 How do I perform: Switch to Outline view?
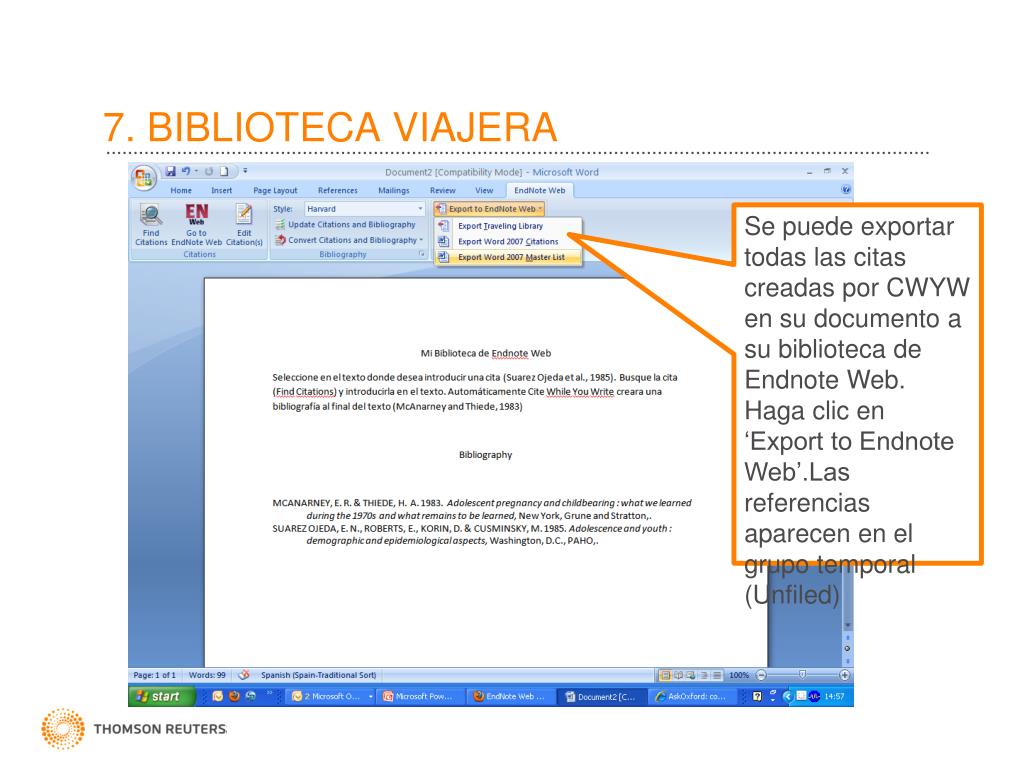704,675
